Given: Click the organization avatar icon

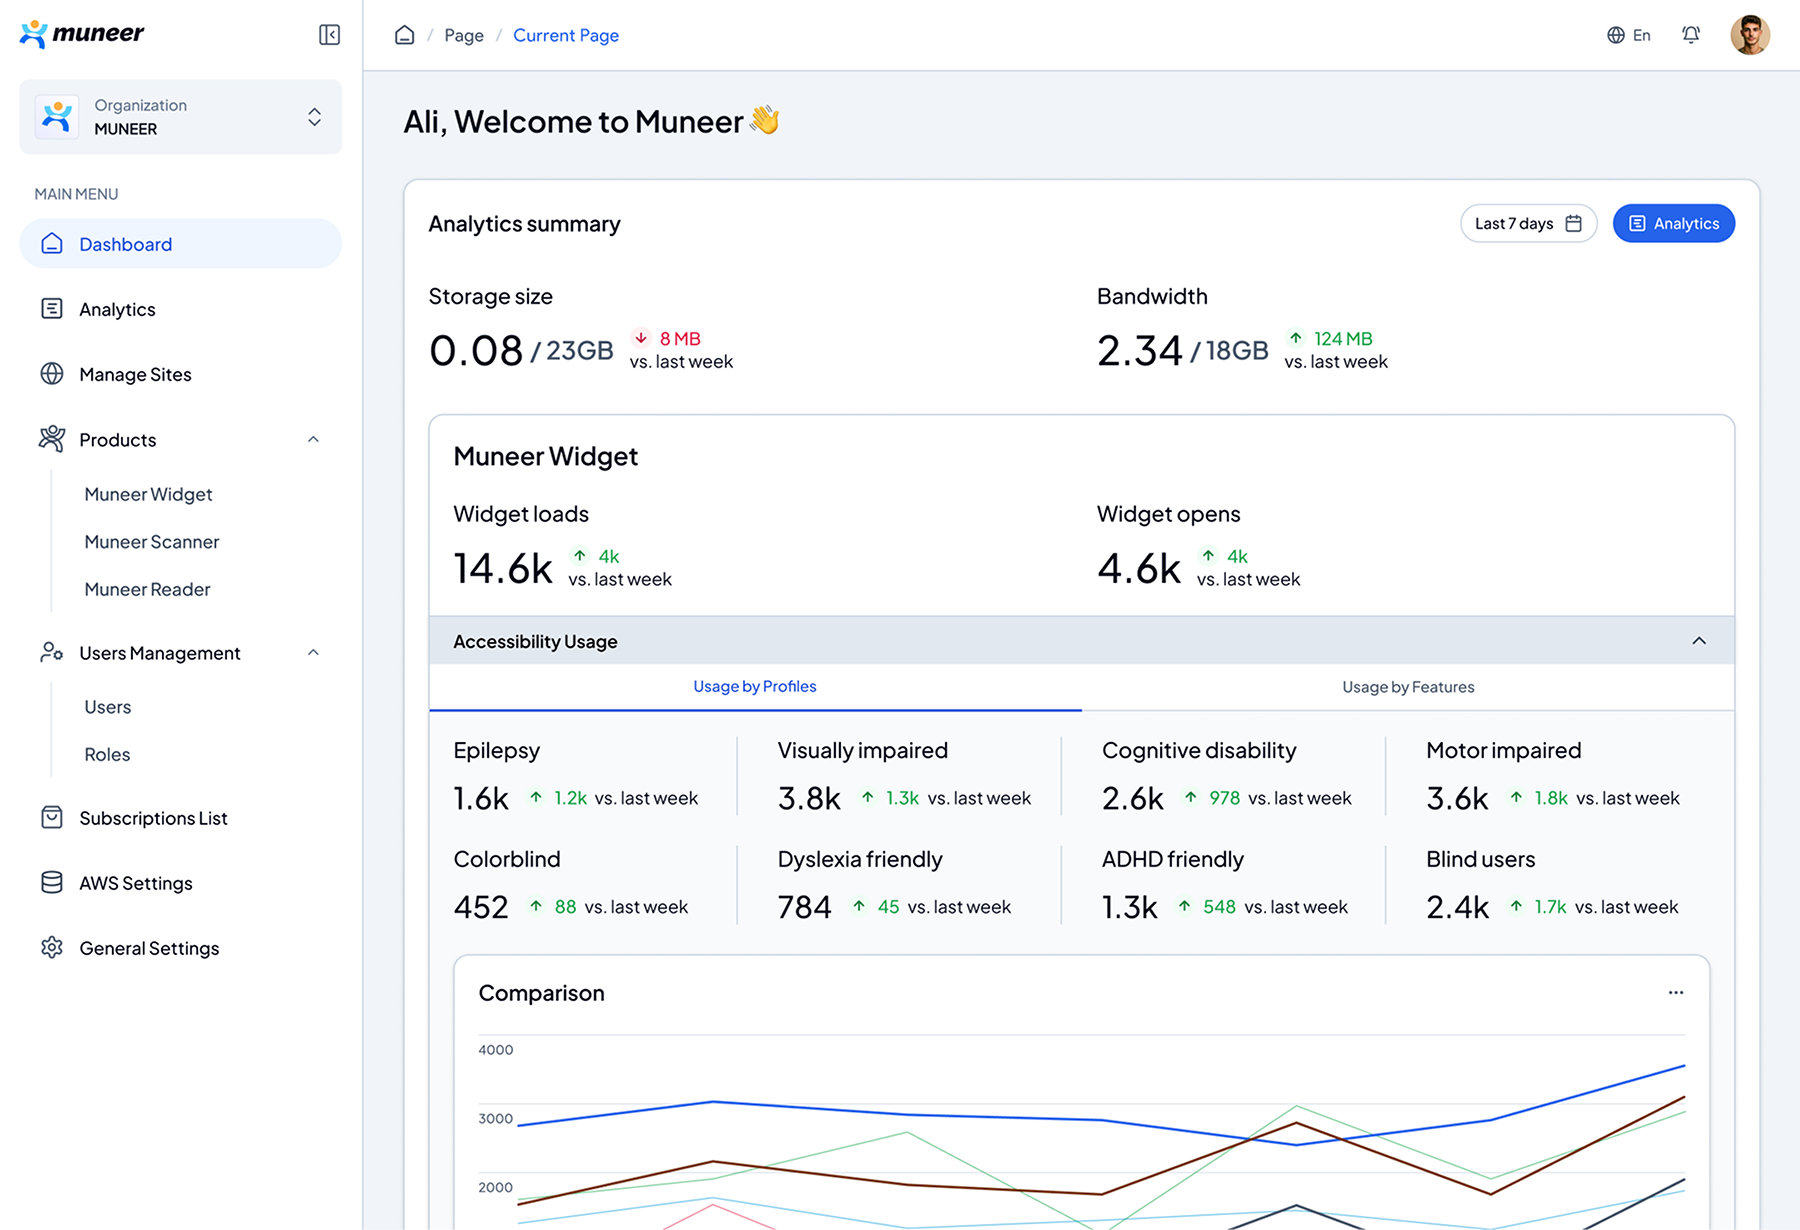Looking at the screenshot, I should (x=57, y=117).
